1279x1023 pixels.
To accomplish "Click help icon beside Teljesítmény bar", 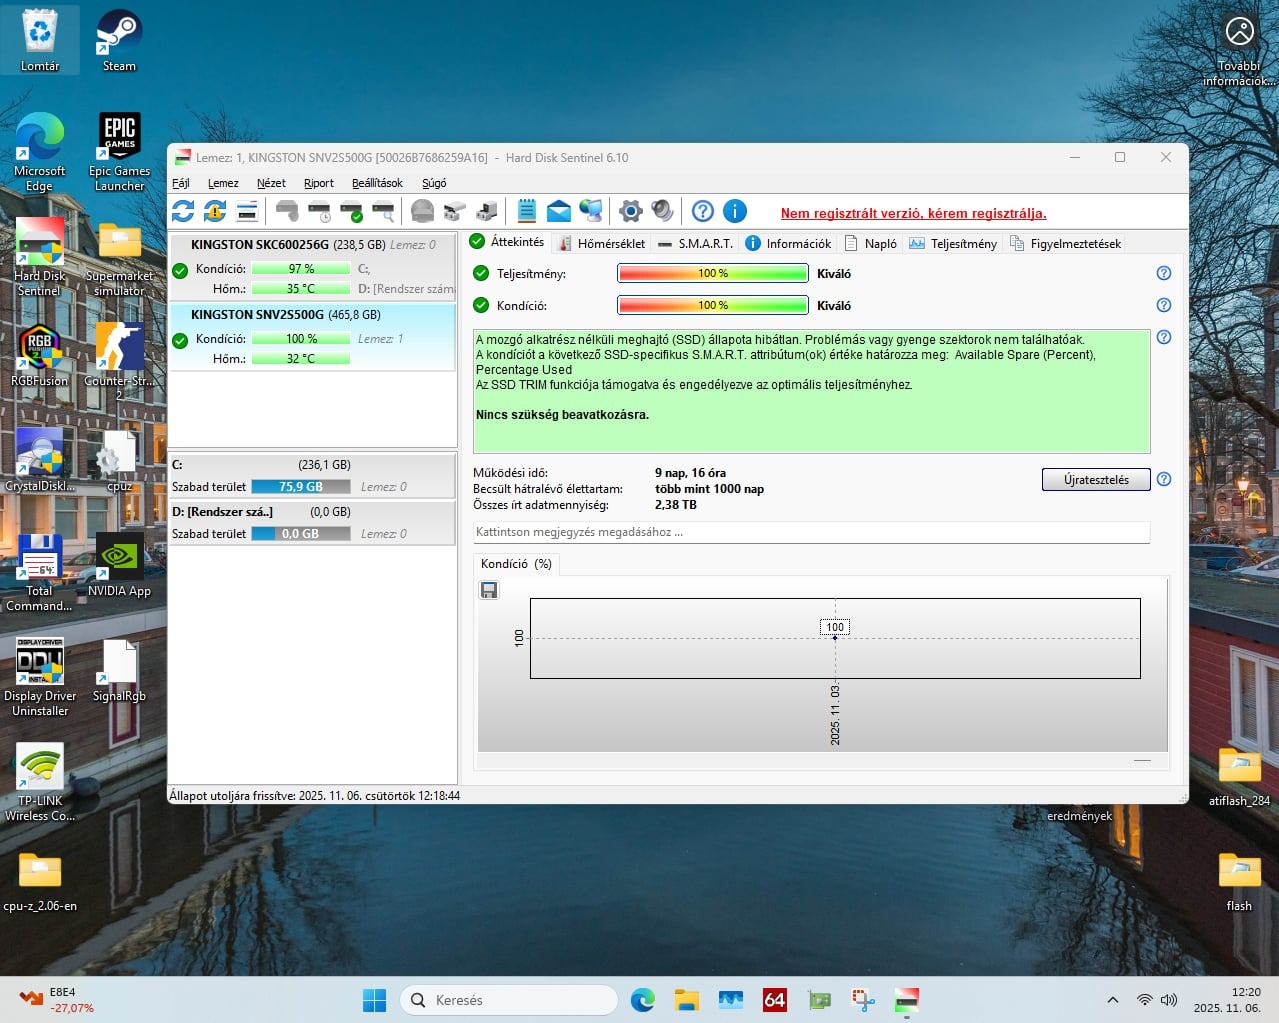I will pyautogui.click(x=1164, y=273).
